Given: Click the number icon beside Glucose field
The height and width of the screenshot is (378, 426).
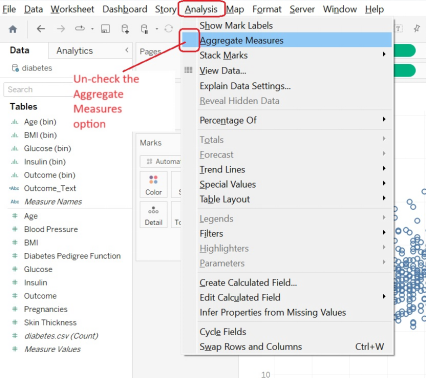Looking at the screenshot, I should [15, 269].
